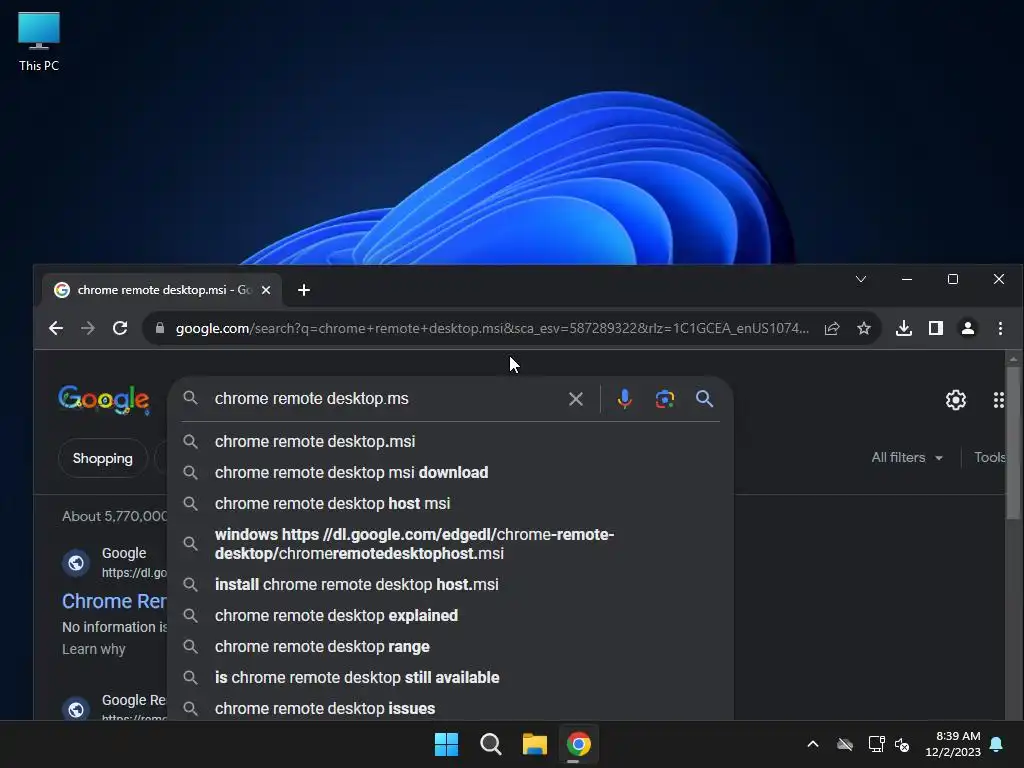Open the 'Chrome Rem...' result title link
Viewport: 1024px width, 768px height.
(x=114, y=601)
